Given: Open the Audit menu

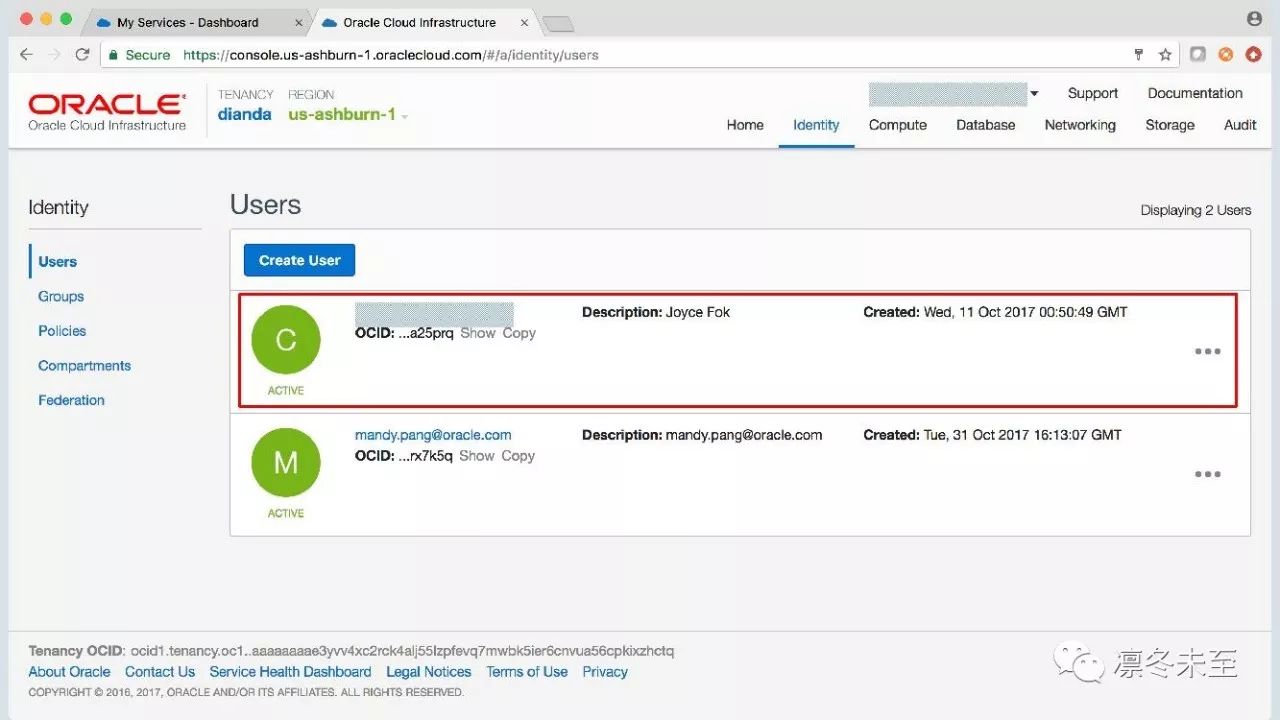Looking at the screenshot, I should click(1240, 125).
